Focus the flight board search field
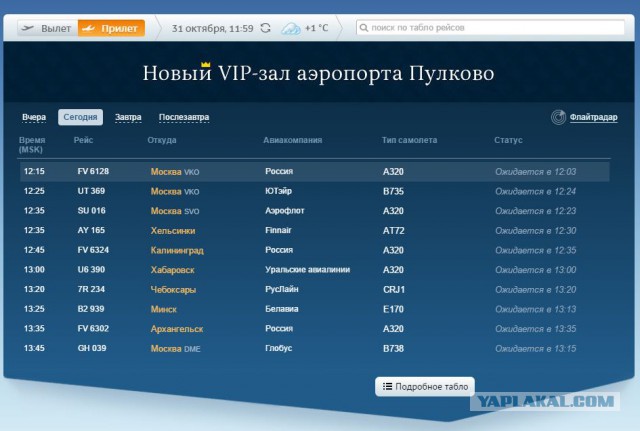Screen dimensions: 640x431 click(490, 28)
